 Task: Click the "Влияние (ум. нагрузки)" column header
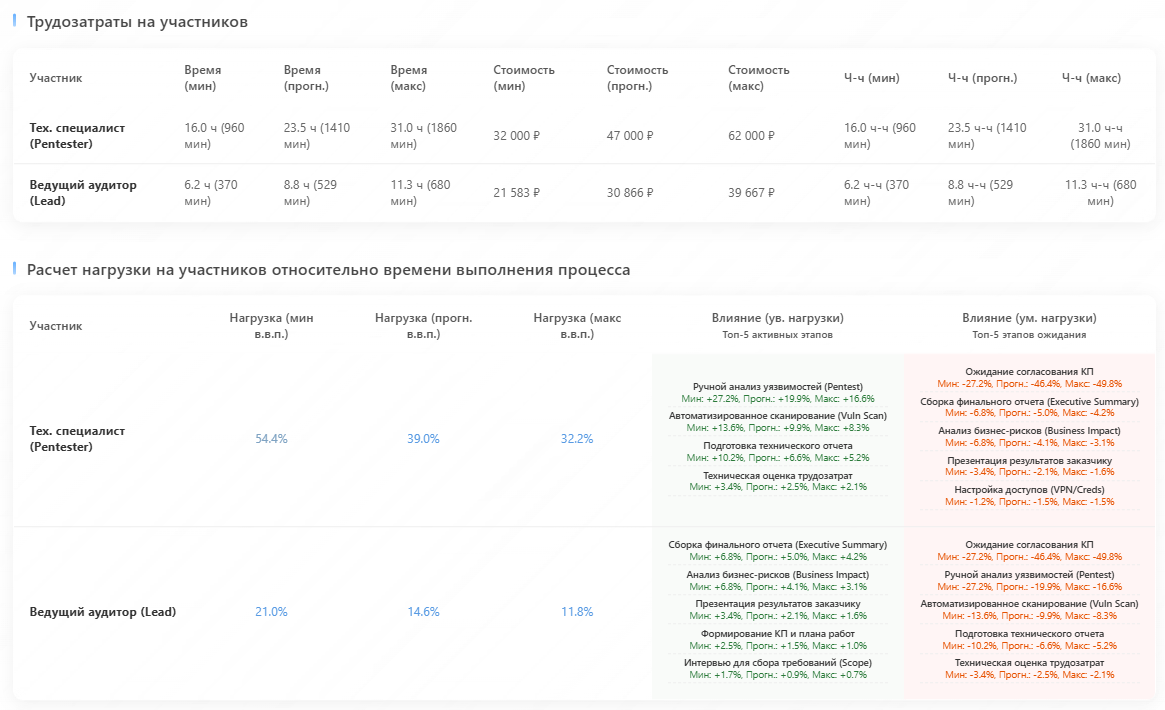[x=1029, y=318]
